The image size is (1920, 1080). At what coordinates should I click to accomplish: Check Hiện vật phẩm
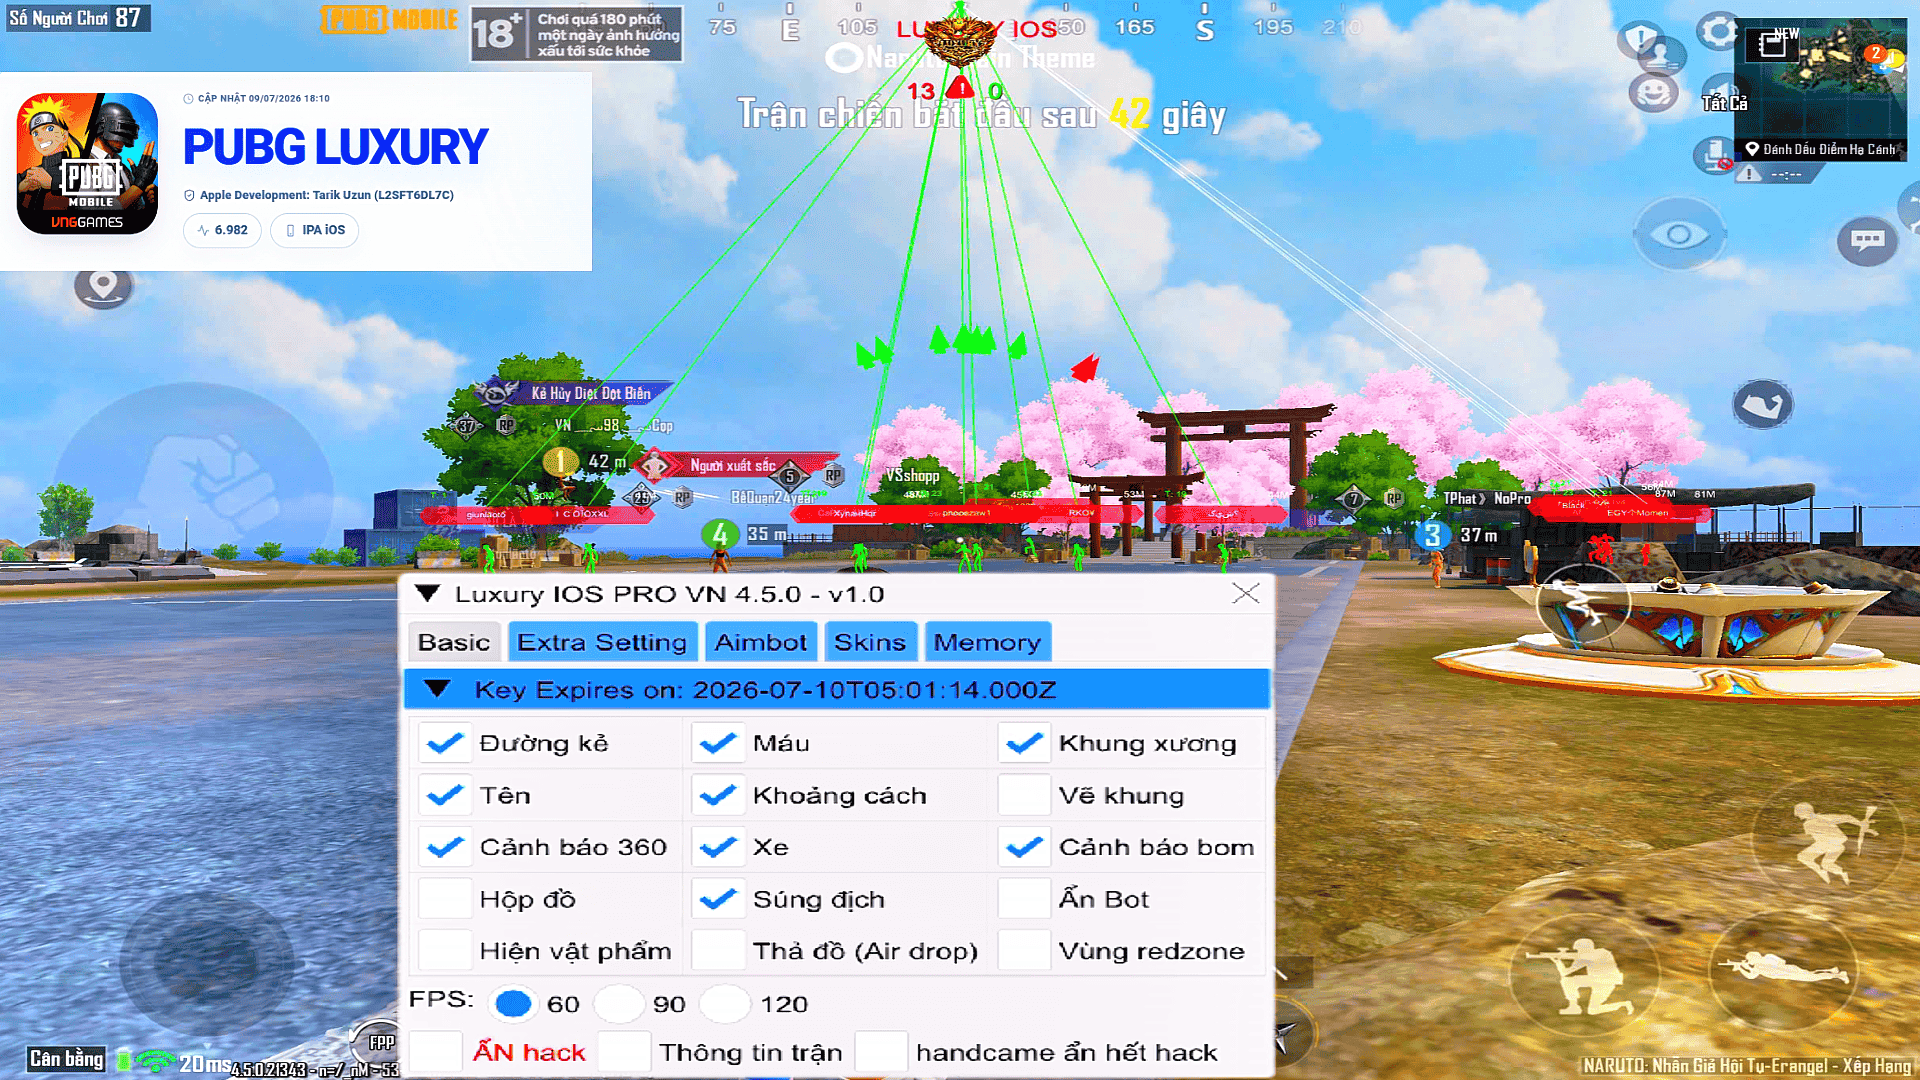444,951
